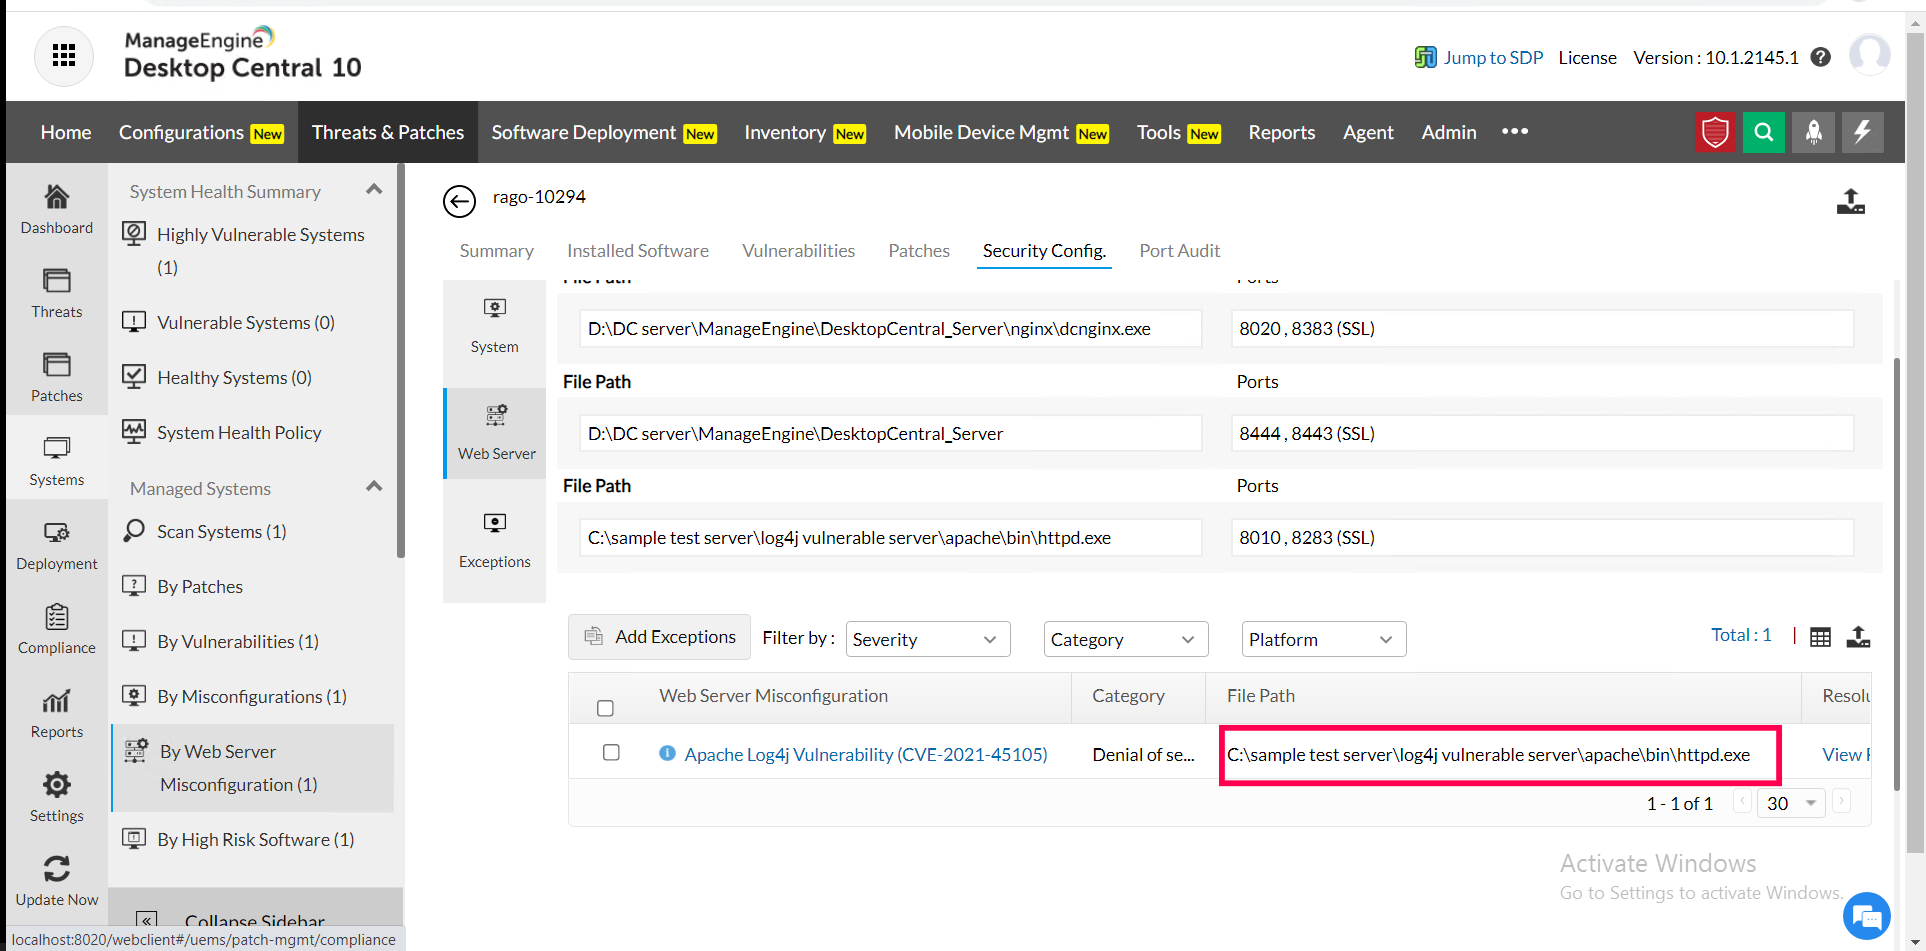Select the Web Server section icon
This screenshot has height=951, width=1926.
tap(496, 415)
